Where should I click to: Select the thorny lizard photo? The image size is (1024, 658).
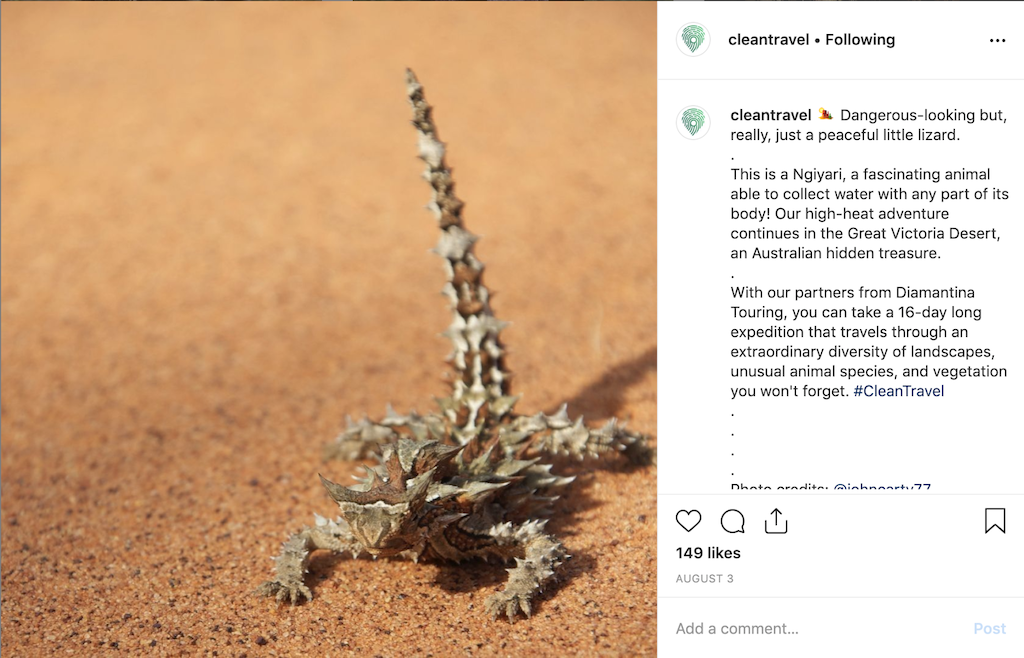[x=328, y=329]
